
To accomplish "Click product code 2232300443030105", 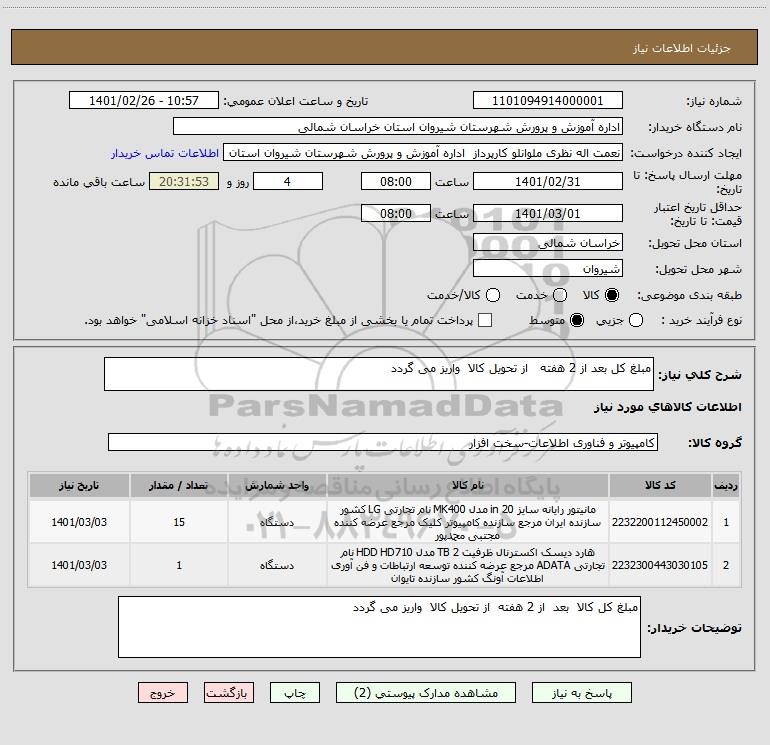I will (x=660, y=565).
